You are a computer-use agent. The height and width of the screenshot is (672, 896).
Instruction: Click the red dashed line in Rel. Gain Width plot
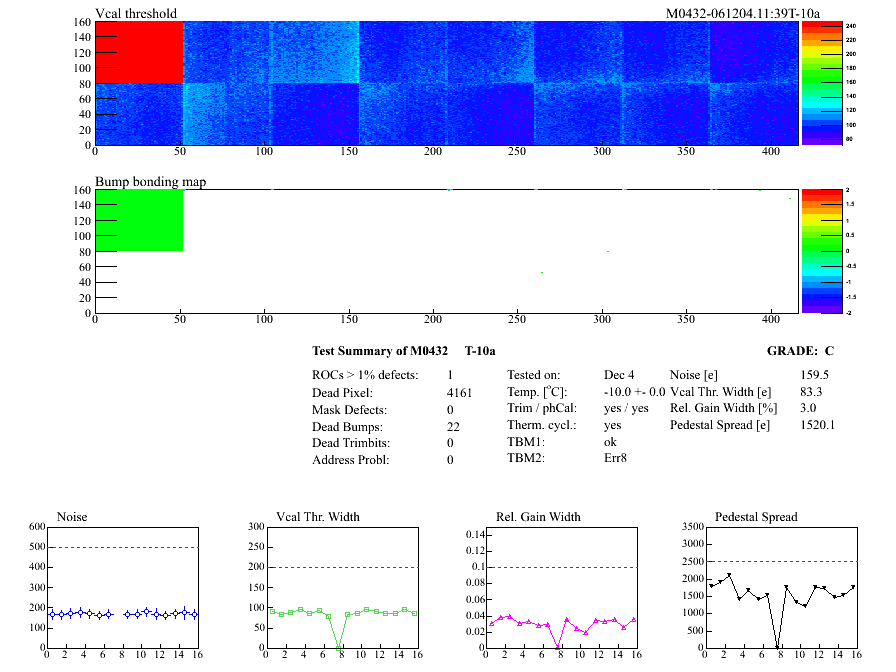coord(562,567)
